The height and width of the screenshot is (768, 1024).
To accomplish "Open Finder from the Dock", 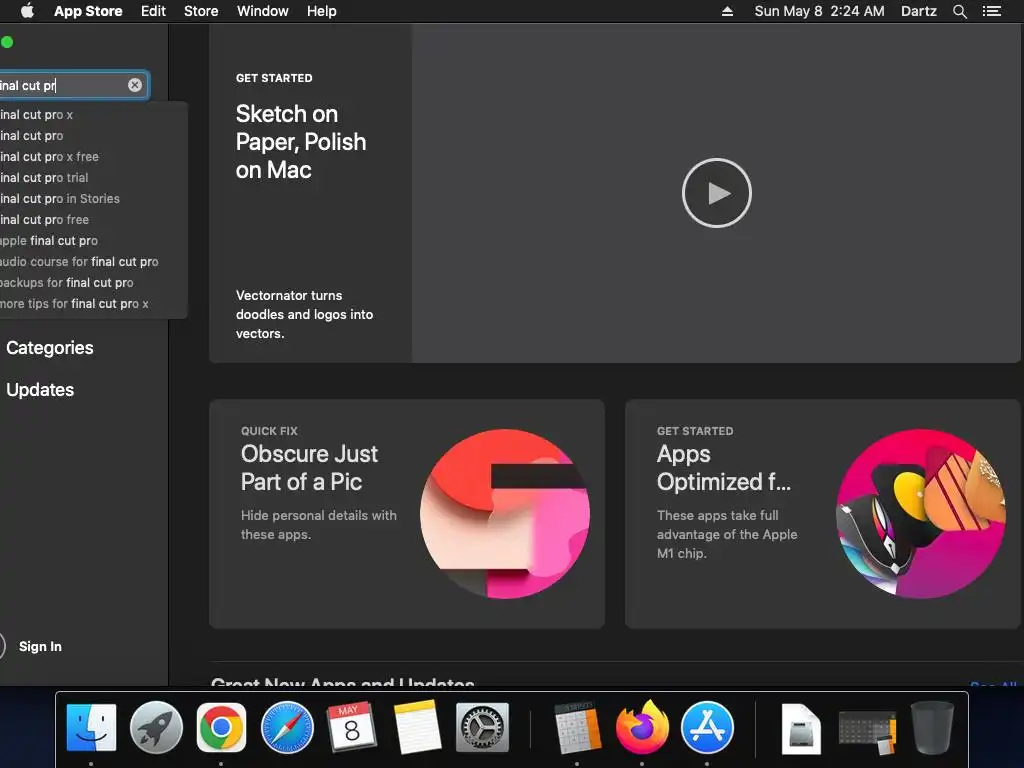I will pyautogui.click(x=91, y=727).
